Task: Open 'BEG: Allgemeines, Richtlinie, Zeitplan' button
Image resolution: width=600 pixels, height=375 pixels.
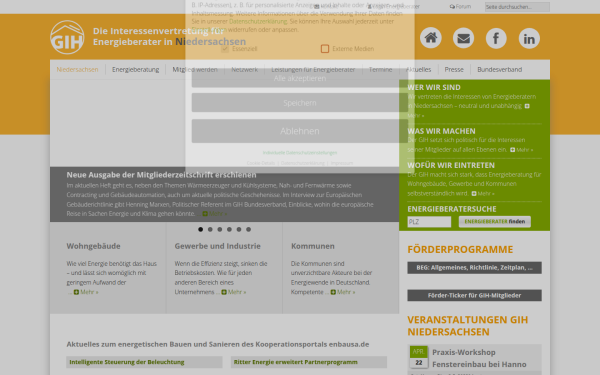Action: click(x=474, y=267)
